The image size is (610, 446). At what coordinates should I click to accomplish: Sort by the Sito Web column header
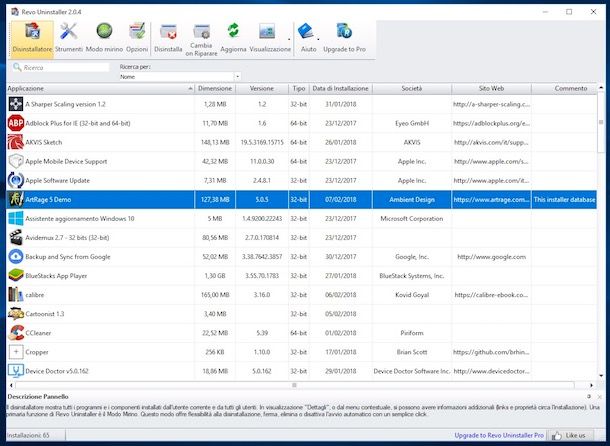click(x=491, y=89)
